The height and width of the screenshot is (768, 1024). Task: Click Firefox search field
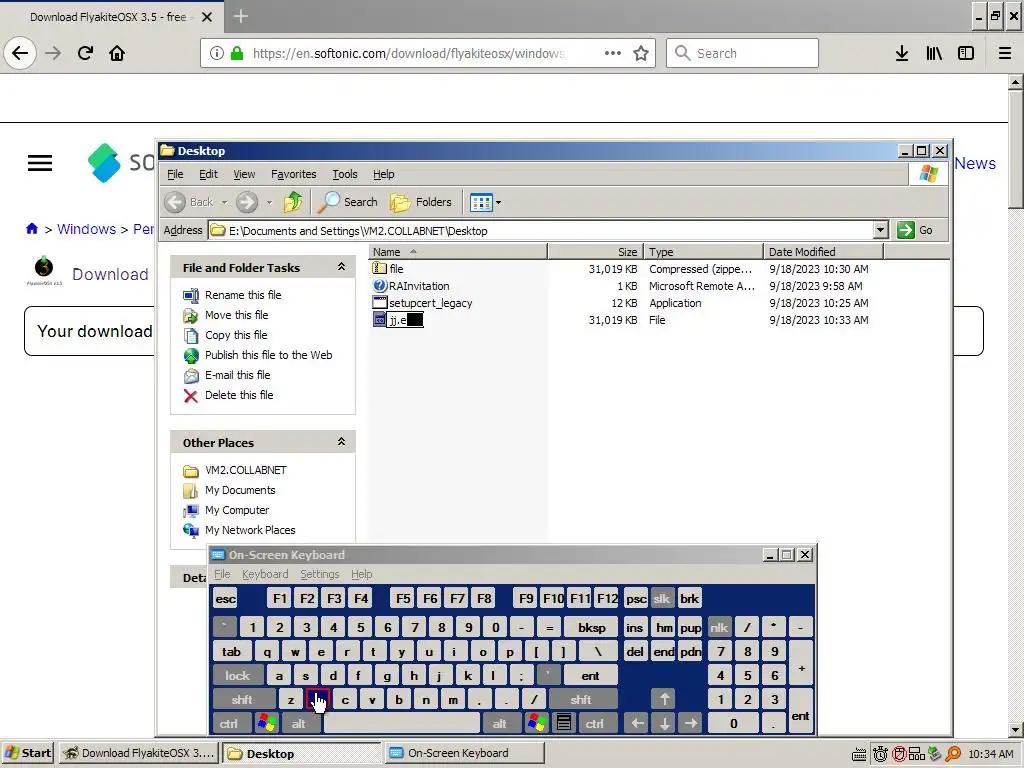[x=742, y=53]
